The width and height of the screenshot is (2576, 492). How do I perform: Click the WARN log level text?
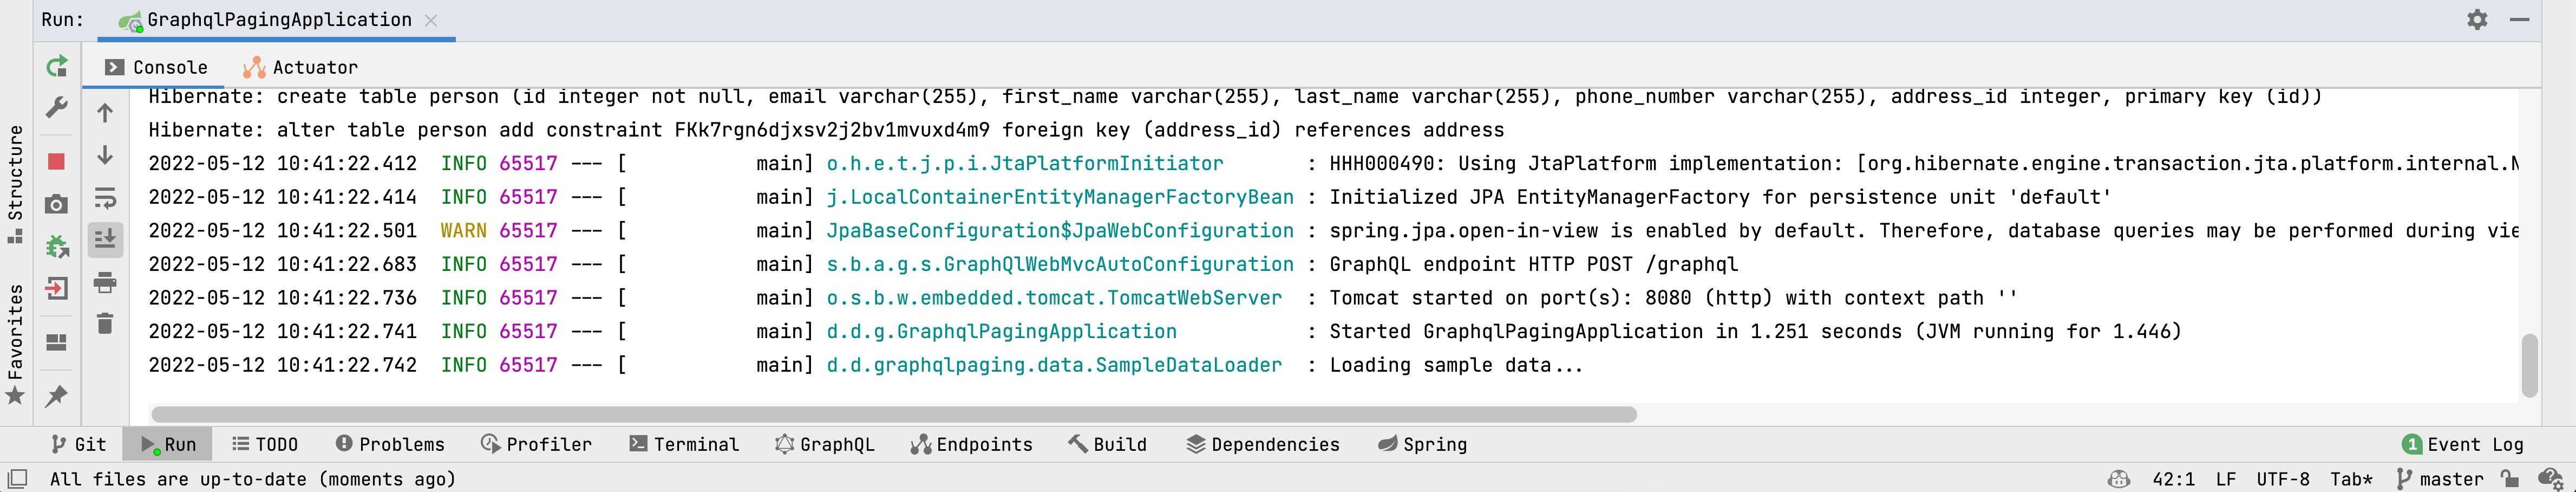click(x=464, y=230)
